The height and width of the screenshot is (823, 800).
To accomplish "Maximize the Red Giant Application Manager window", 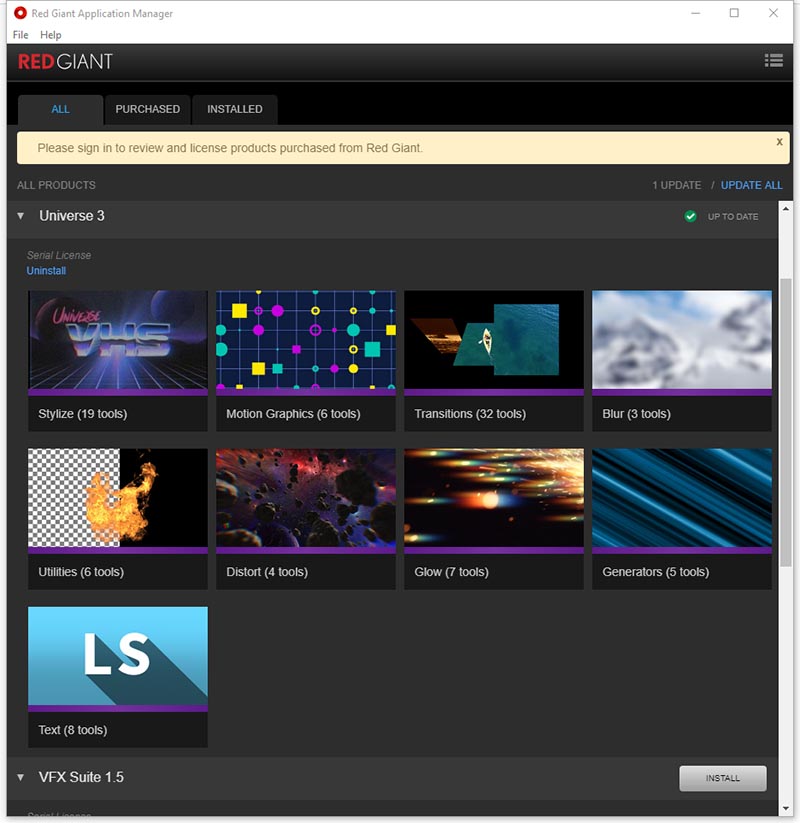I will (x=734, y=13).
